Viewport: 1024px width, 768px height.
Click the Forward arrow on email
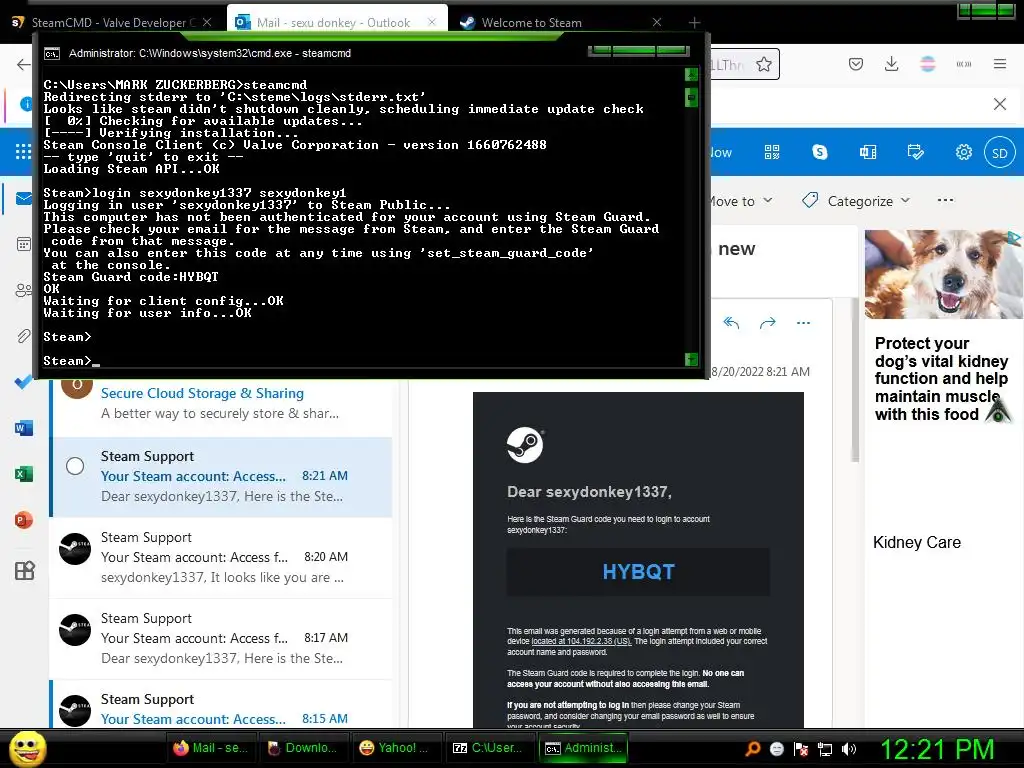coord(767,323)
